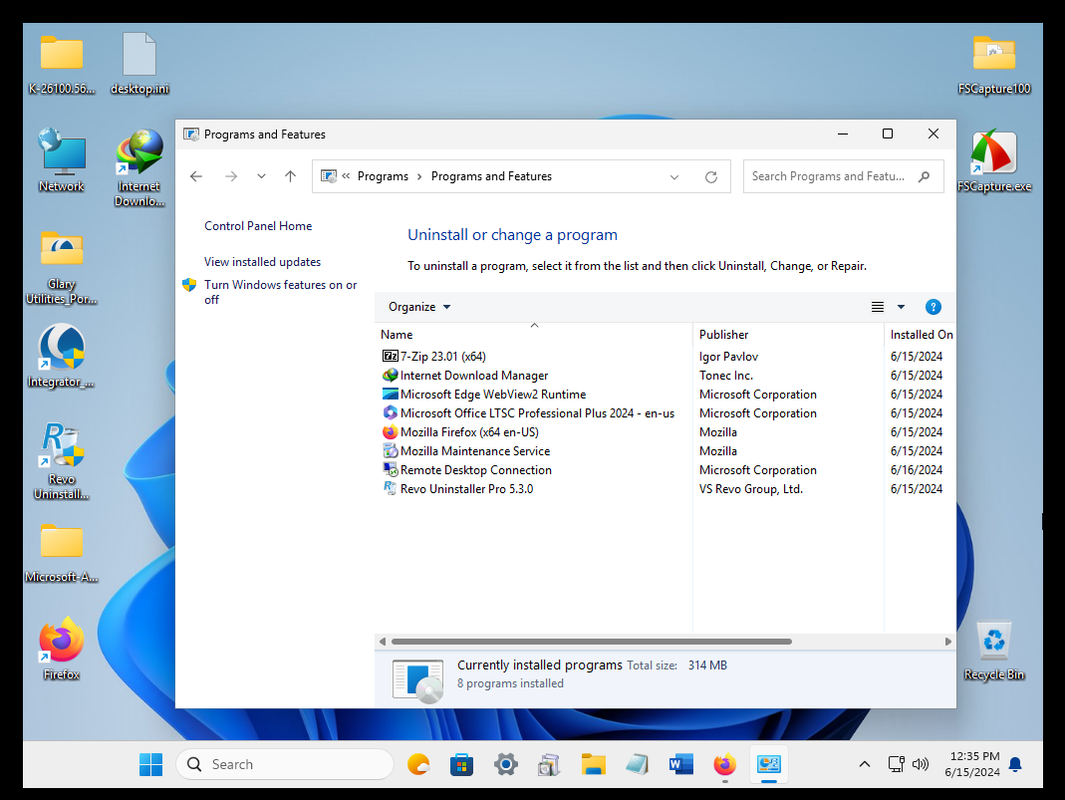The width and height of the screenshot is (1065, 800).
Task: Select Glary Utilities Portable desktop folder
Action: click(x=61, y=268)
